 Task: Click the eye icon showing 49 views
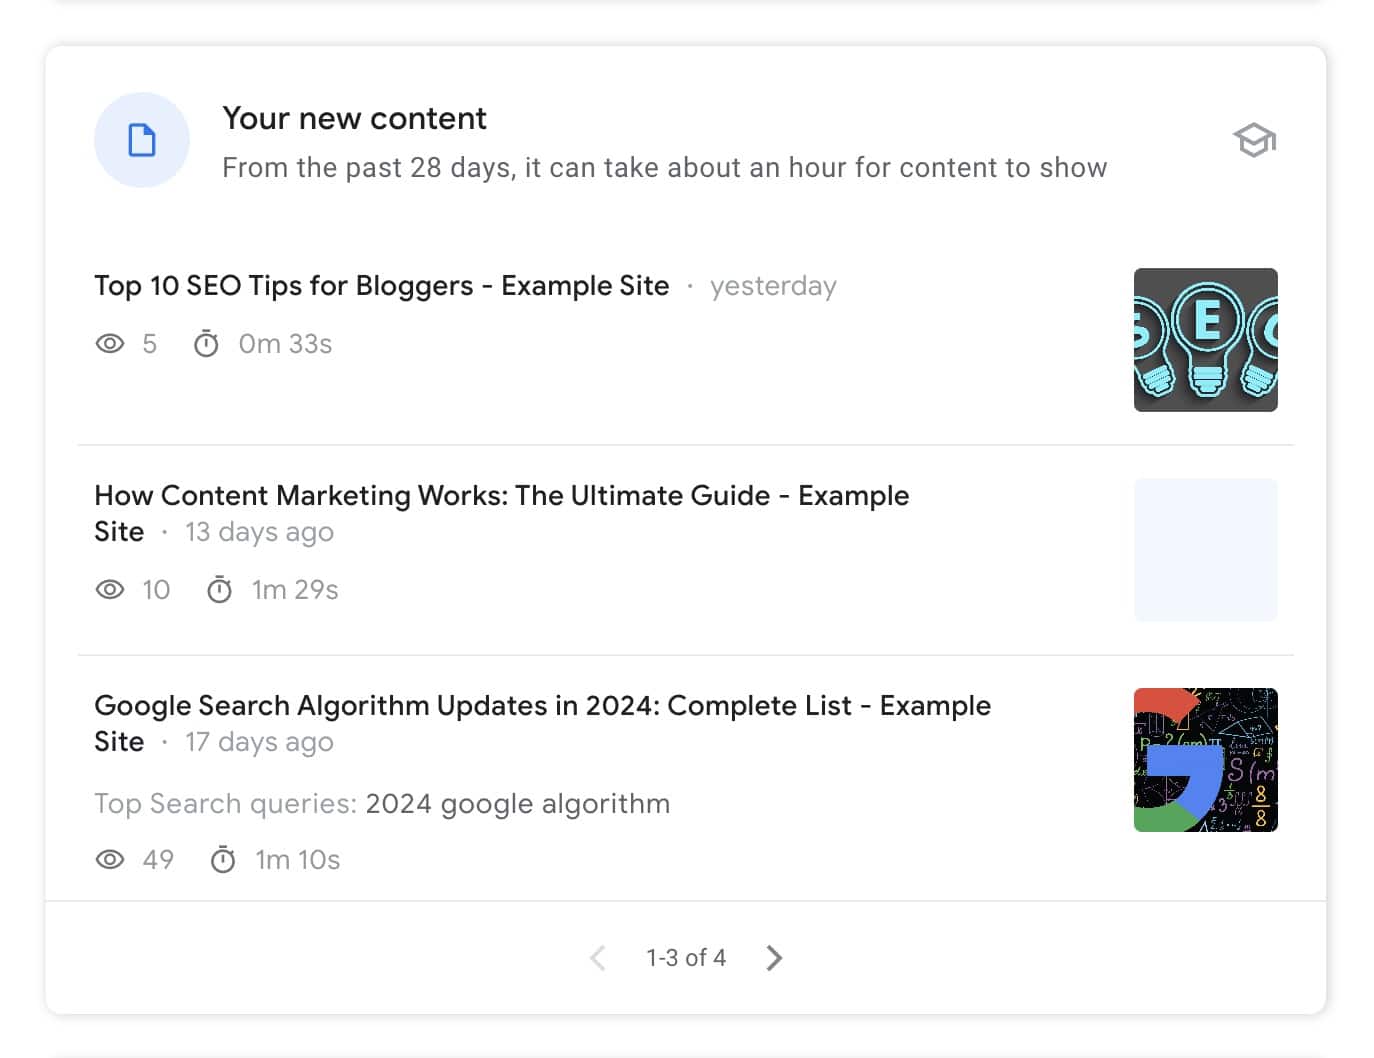[x=110, y=859]
